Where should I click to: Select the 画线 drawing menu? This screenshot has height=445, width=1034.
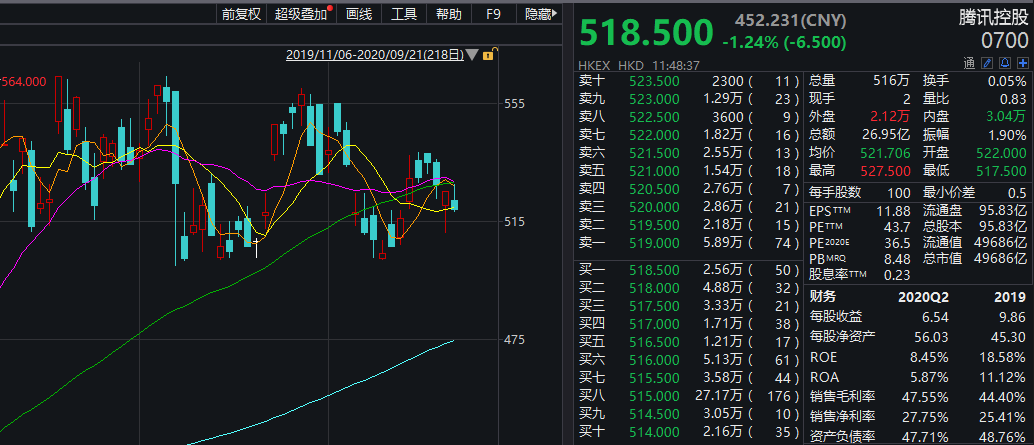(359, 15)
